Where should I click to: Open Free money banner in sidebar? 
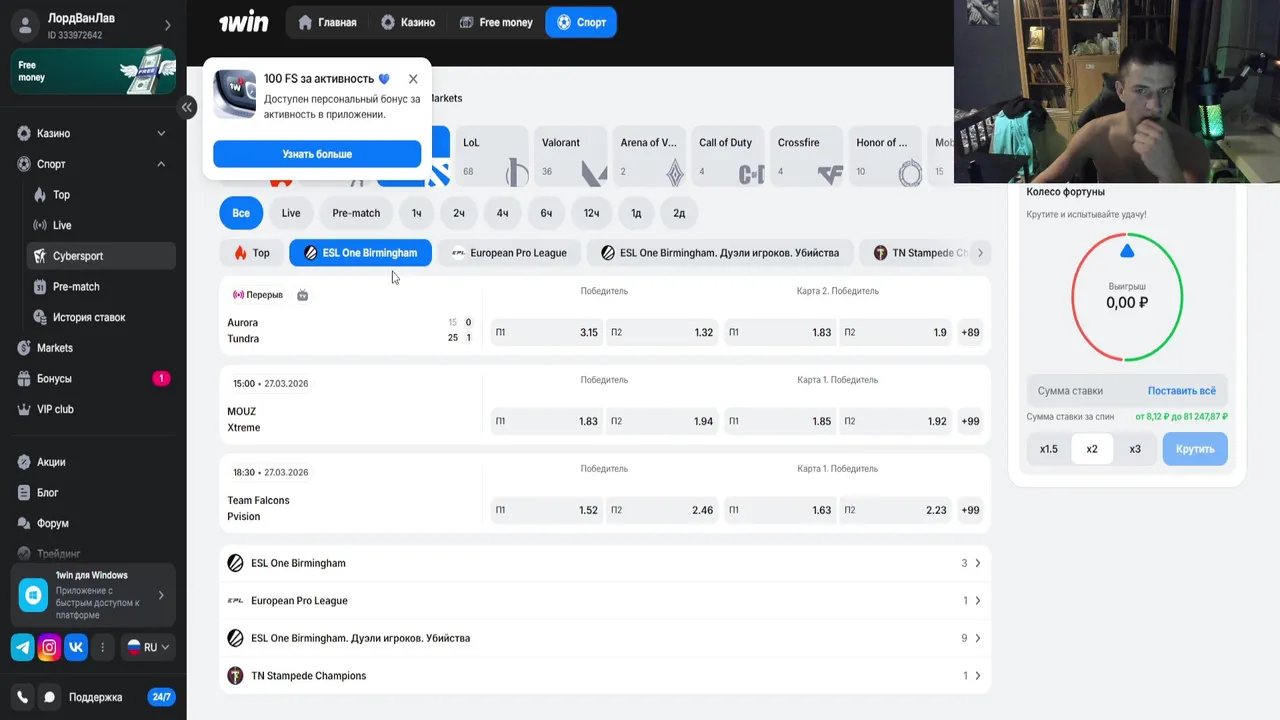point(93,71)
